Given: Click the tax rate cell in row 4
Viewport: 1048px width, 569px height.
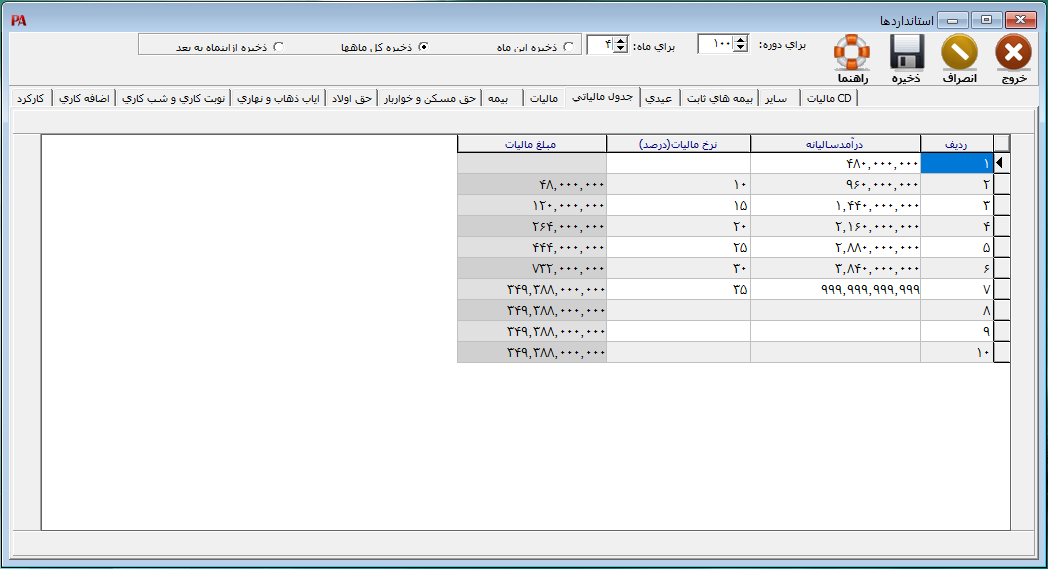Looking at the screenshot, I should coord(678,226).
